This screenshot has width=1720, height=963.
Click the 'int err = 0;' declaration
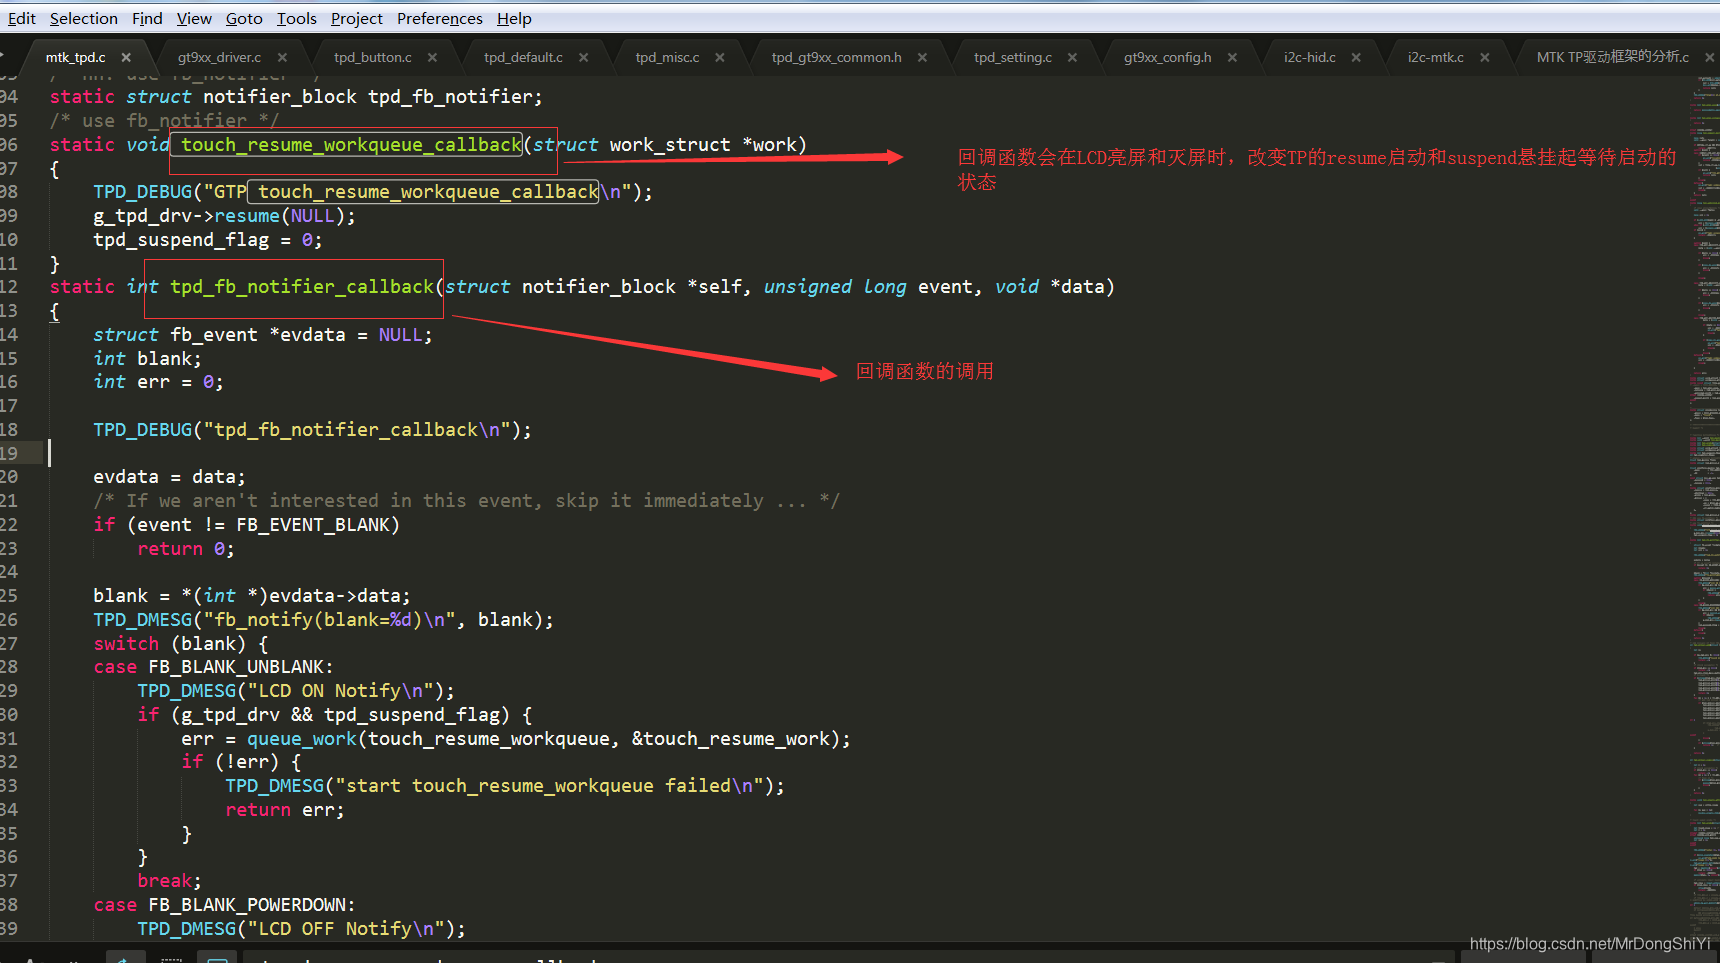158,382
